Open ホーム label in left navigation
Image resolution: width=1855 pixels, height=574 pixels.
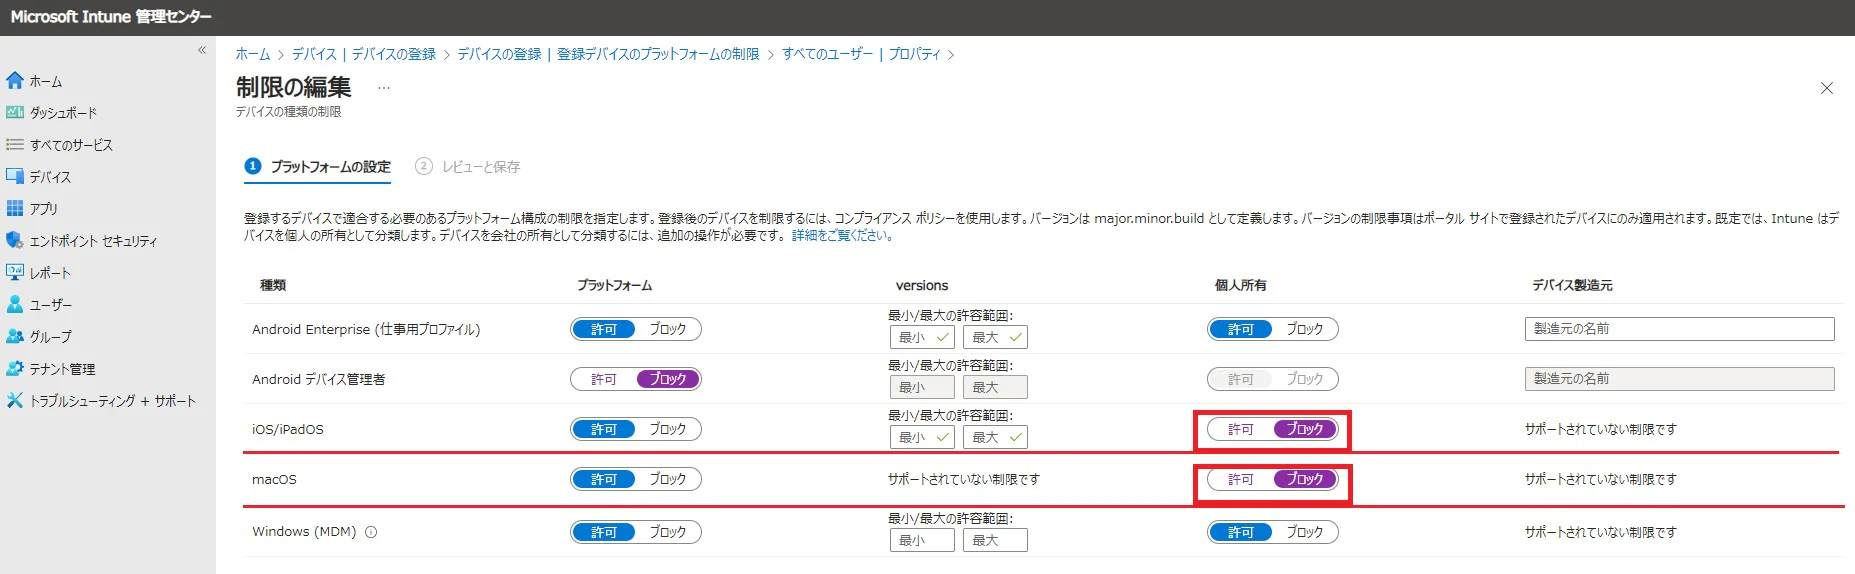(46, 81)
